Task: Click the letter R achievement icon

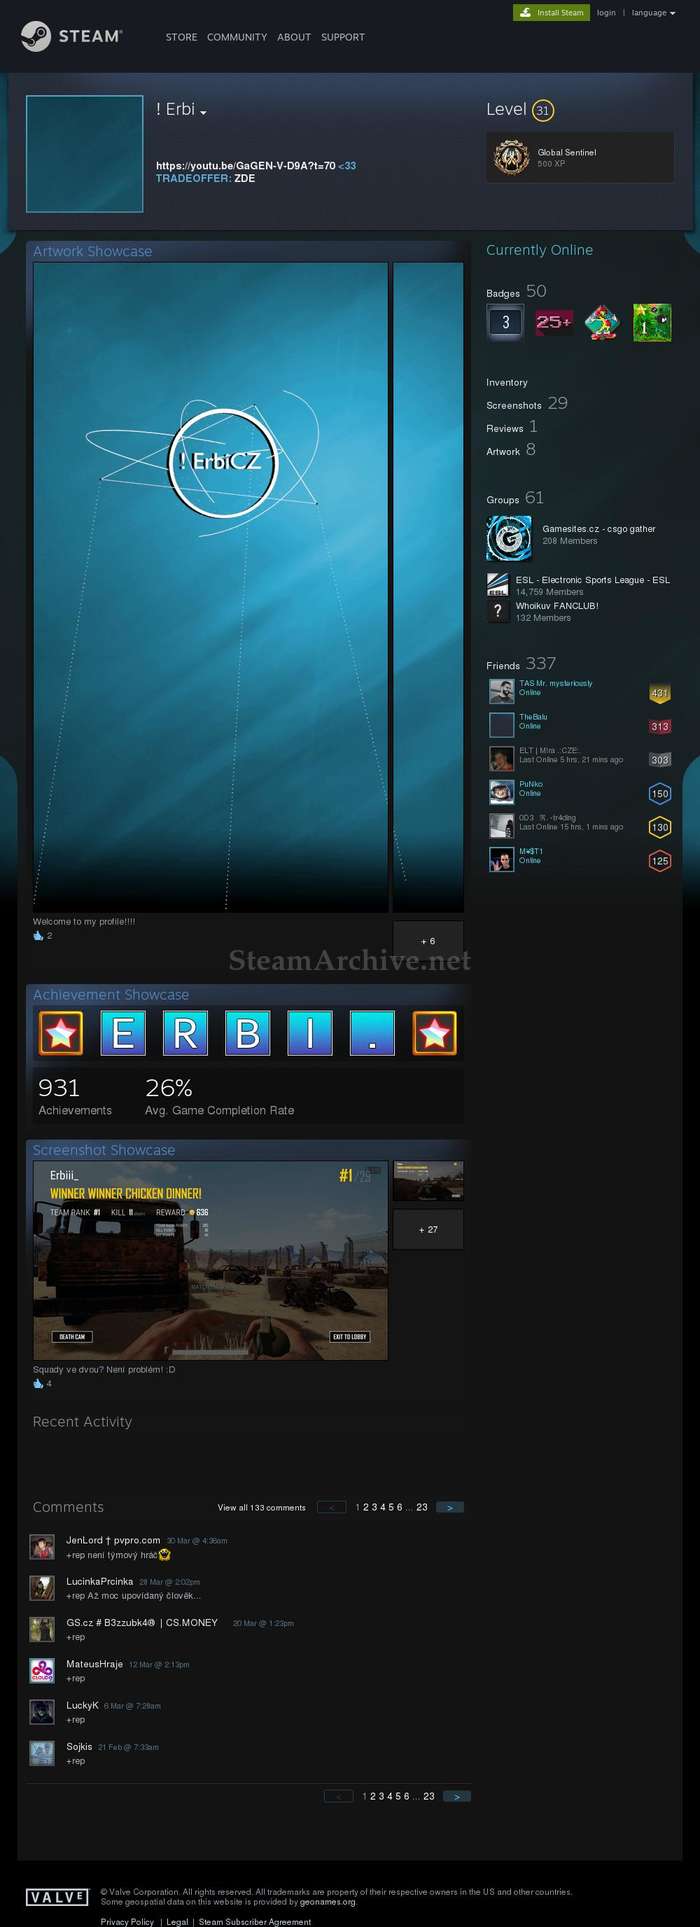Action: click(185, 1033)
